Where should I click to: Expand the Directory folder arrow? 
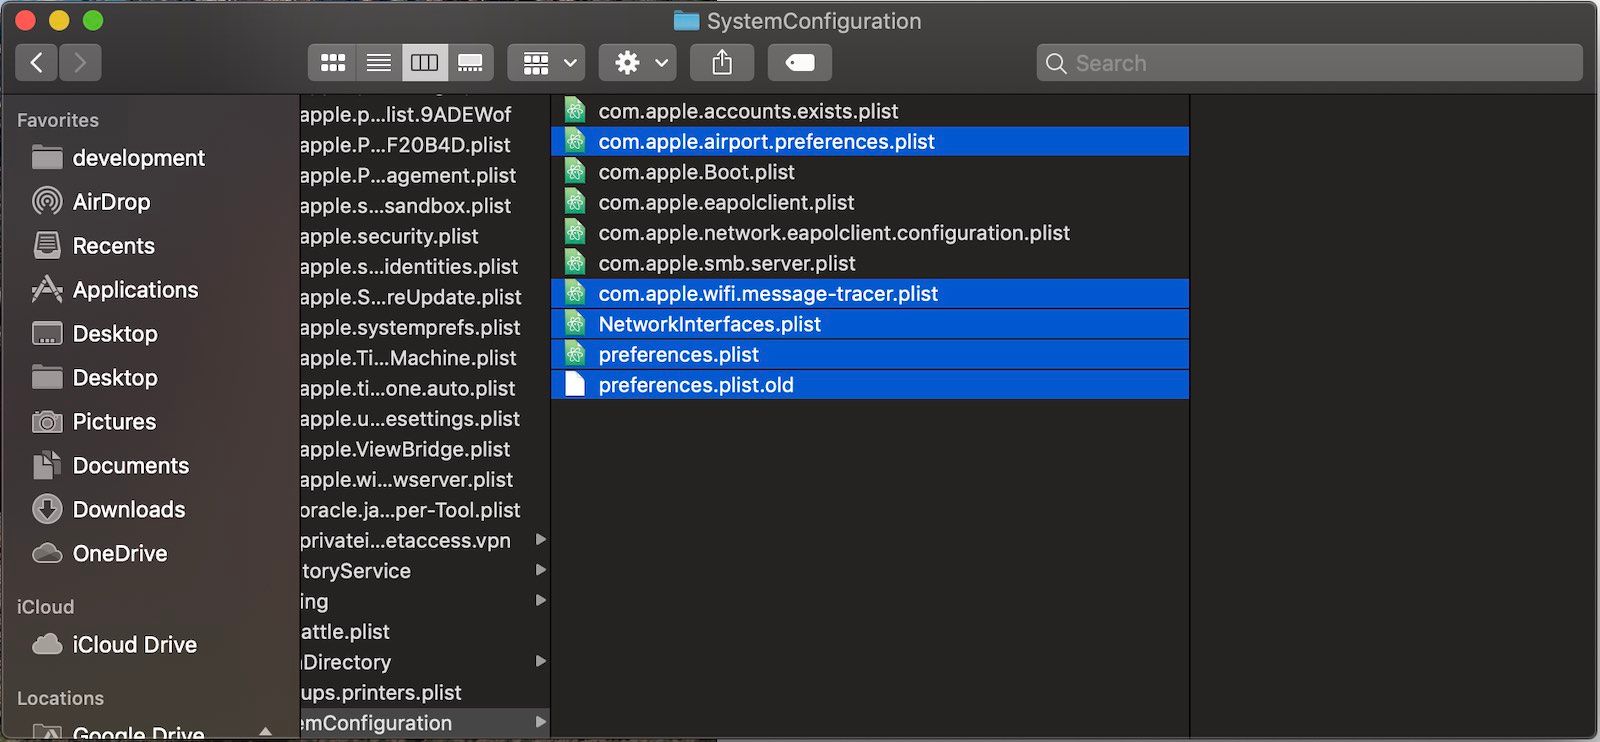tap(540, 662)
